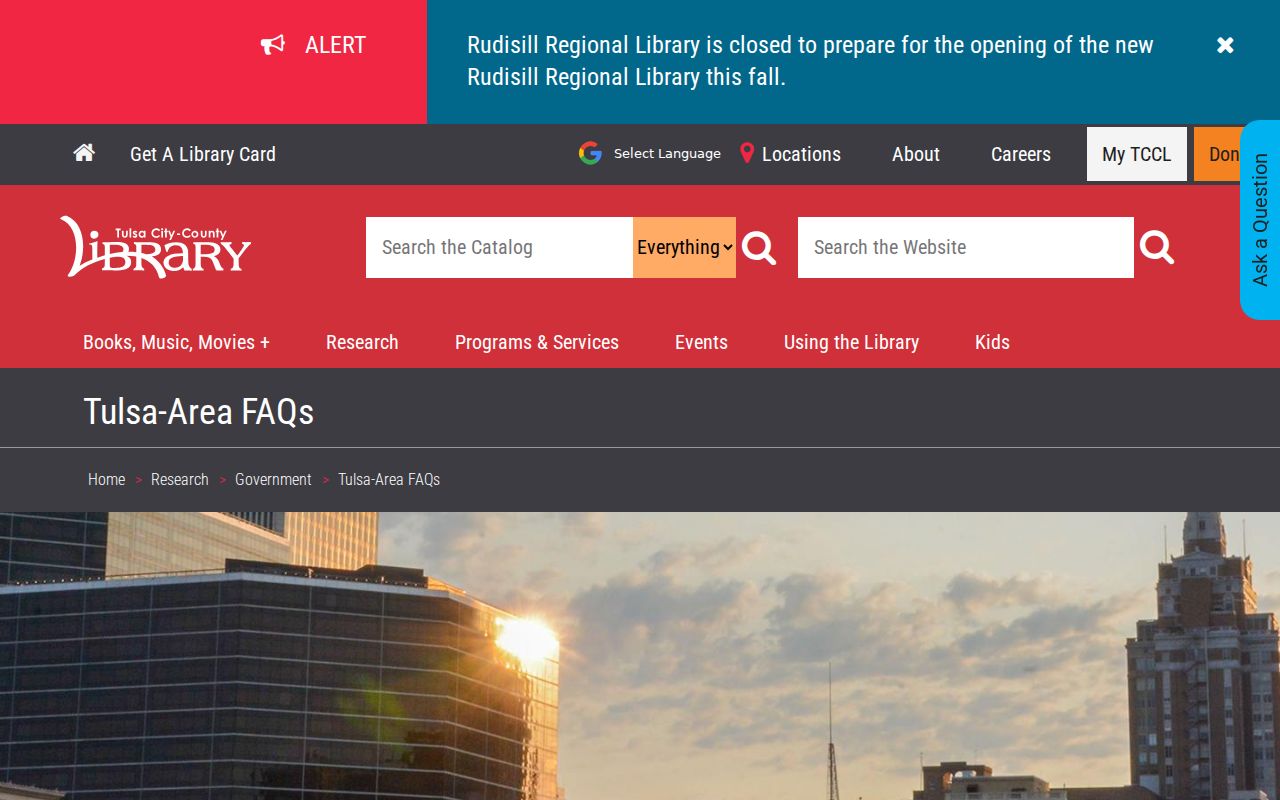
Task: Open the Research menu
Action: point(362,342)
